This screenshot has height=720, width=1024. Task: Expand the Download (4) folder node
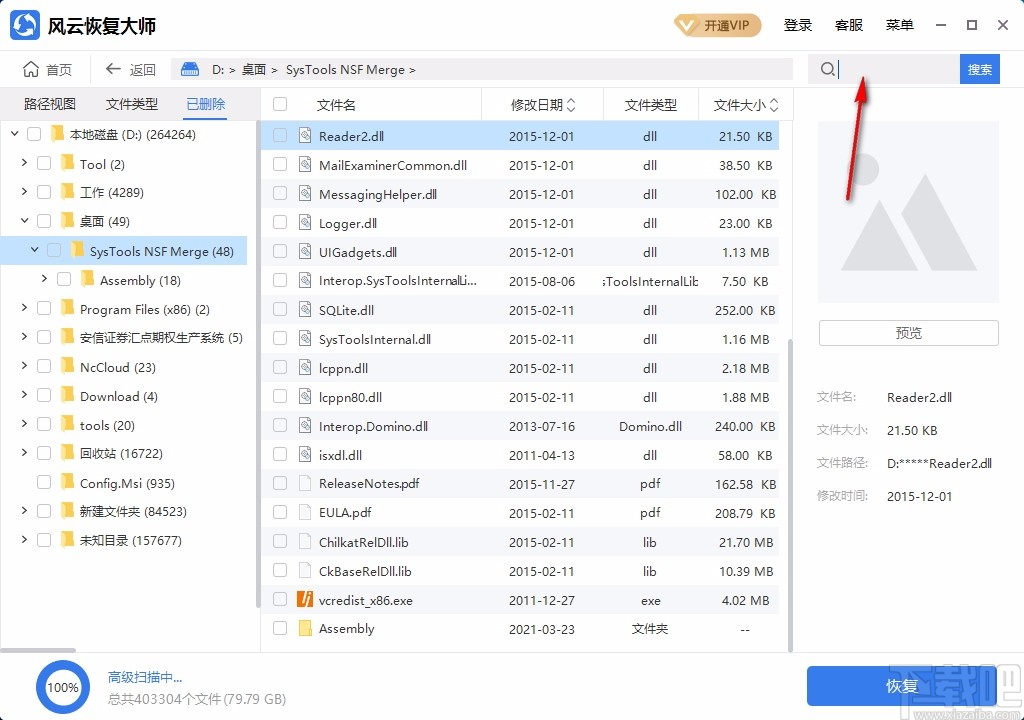tap(24, 395)
